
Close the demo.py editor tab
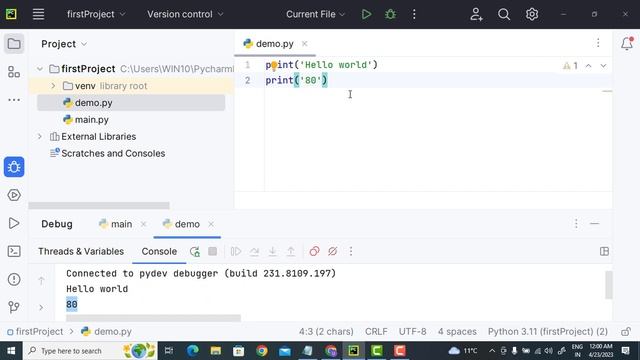(x=304, y=44)
